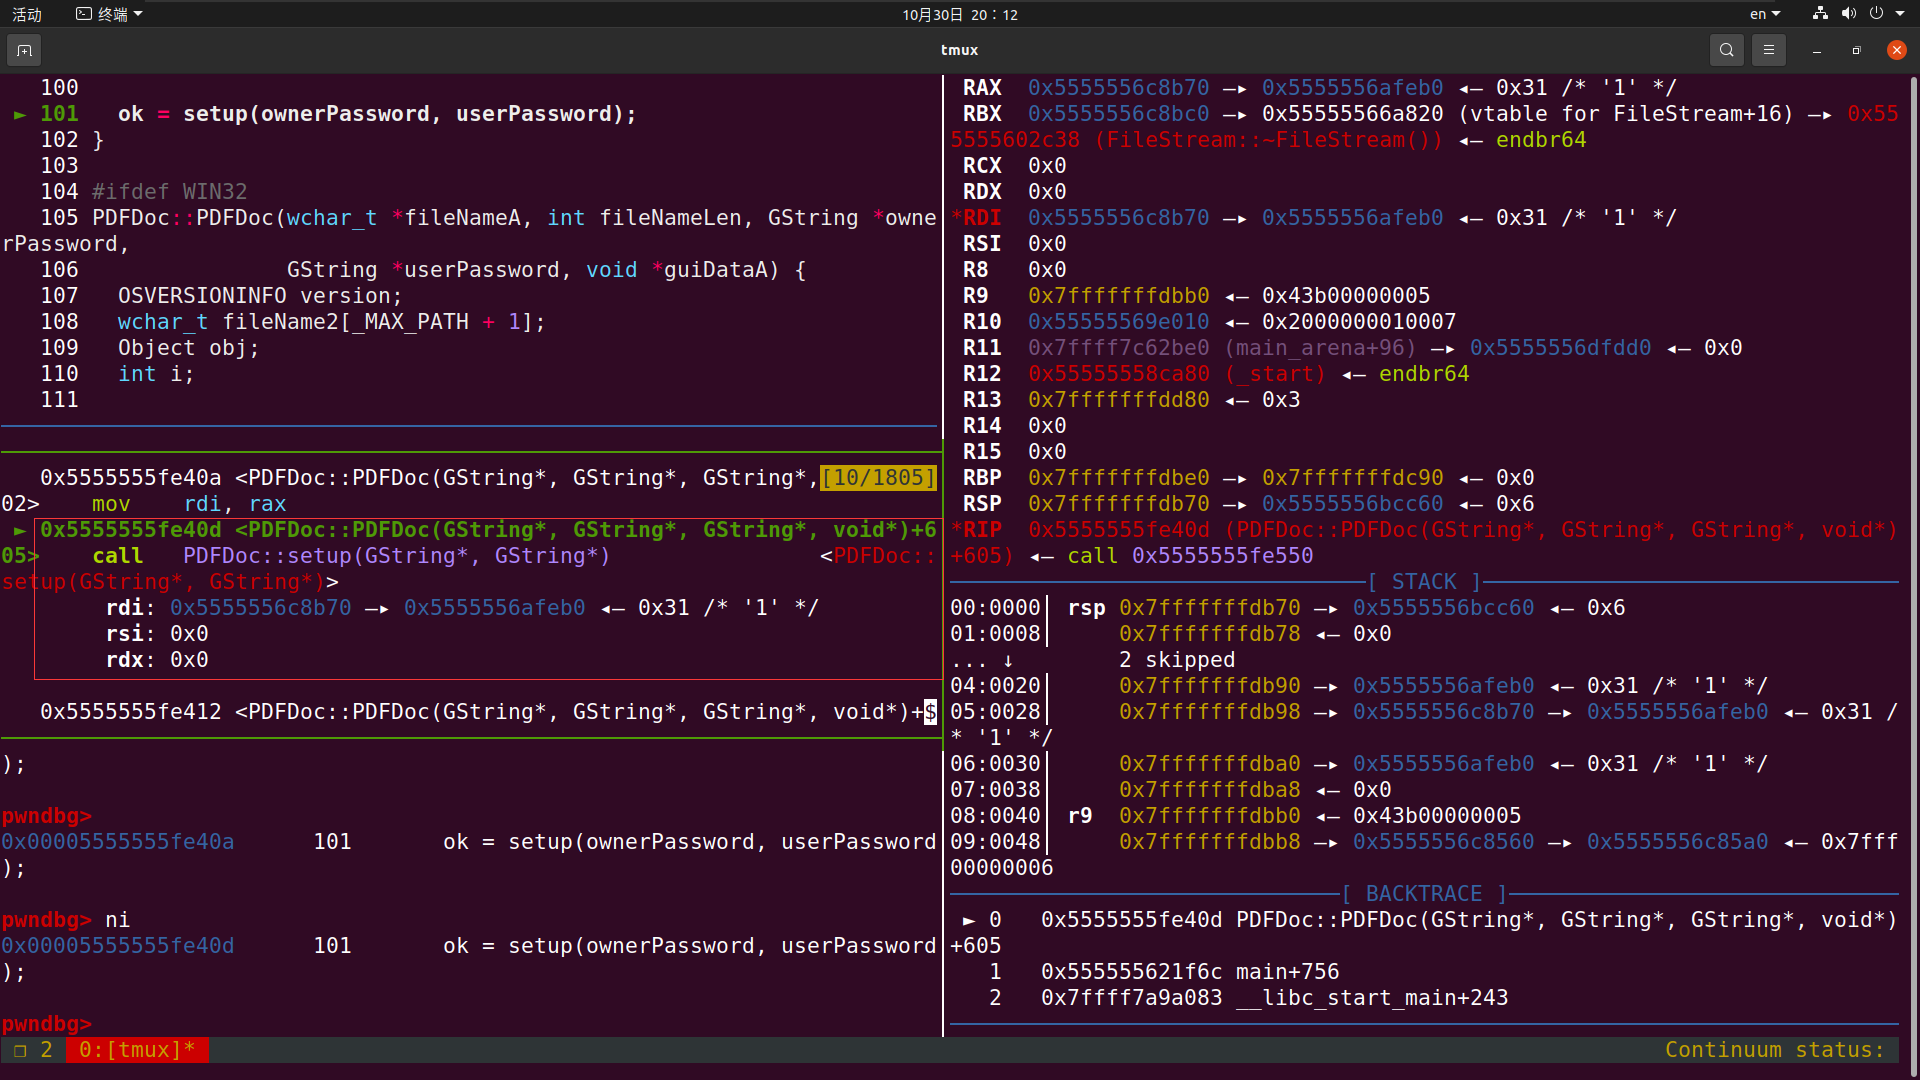Screen dimensions: 1920x1080
Task: Click RSP value 0x7fffffffdb70
Action: (x=1118, y=504)
